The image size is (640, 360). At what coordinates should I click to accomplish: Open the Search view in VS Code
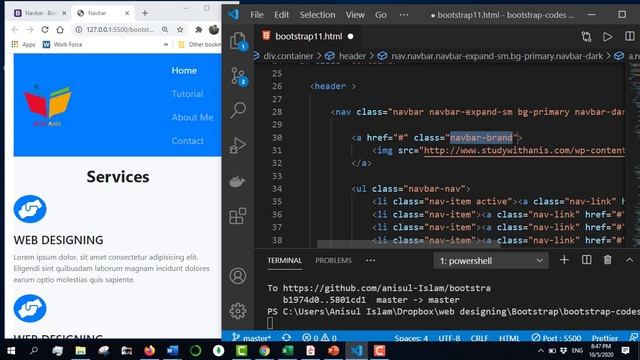(x=238, y=110)
